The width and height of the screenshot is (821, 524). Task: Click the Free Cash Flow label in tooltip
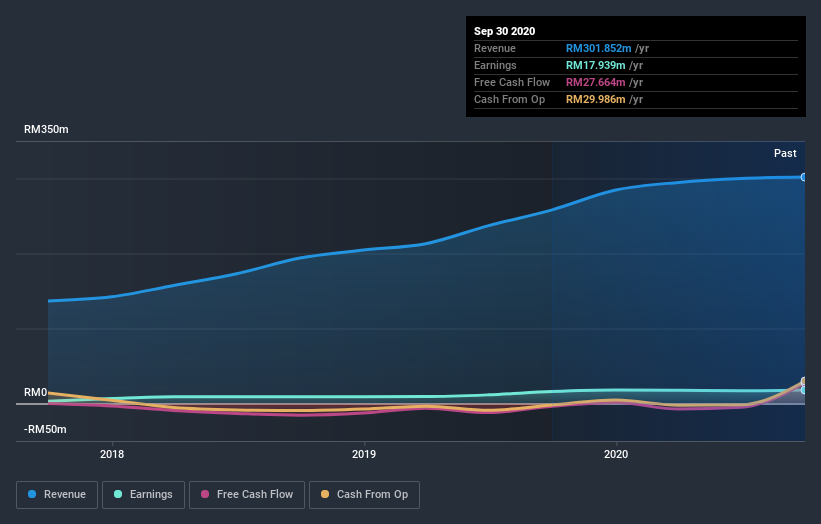coord(512,82)
